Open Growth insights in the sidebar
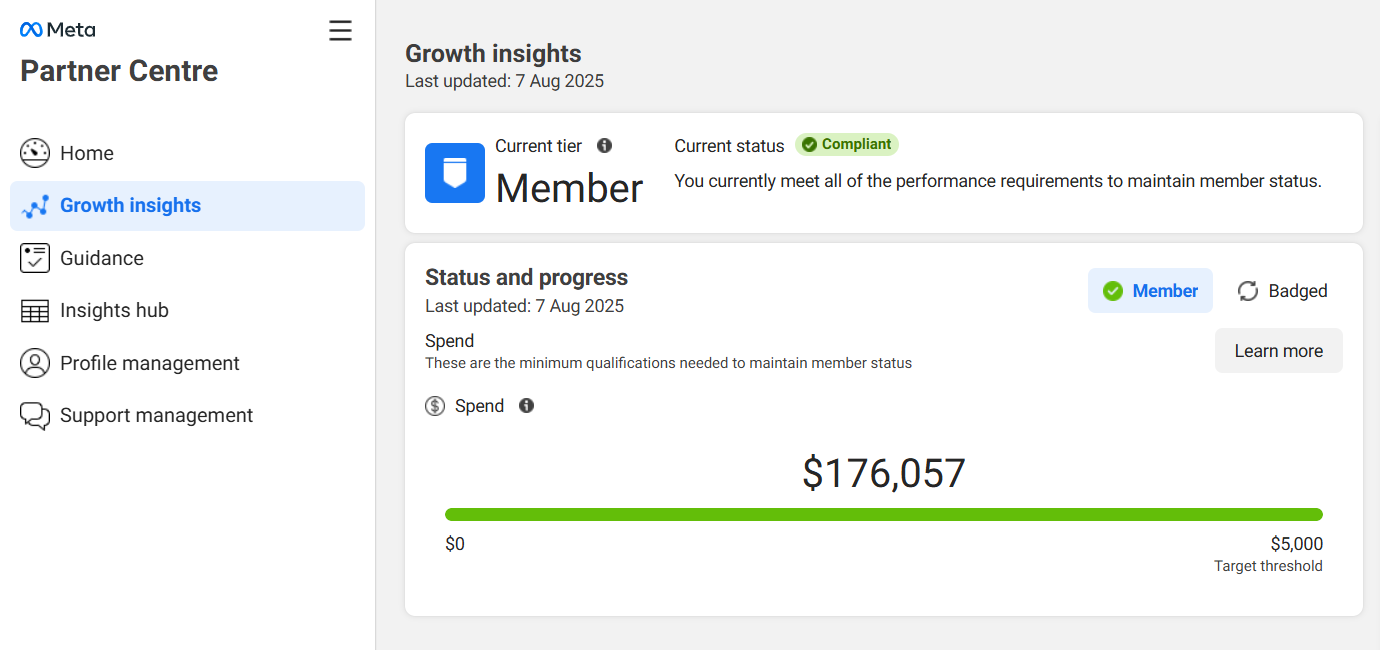Viewport: 1380px width, 650px height. (130, 206)
